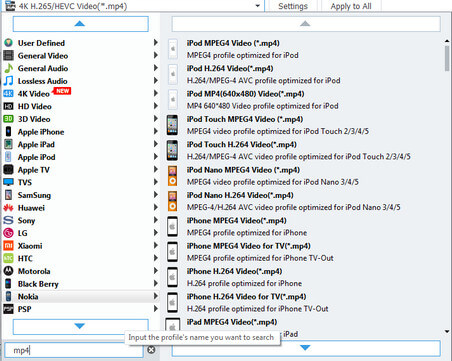Click the Apple TV icon
The image size is (452, 361).
tap(8, 170)
